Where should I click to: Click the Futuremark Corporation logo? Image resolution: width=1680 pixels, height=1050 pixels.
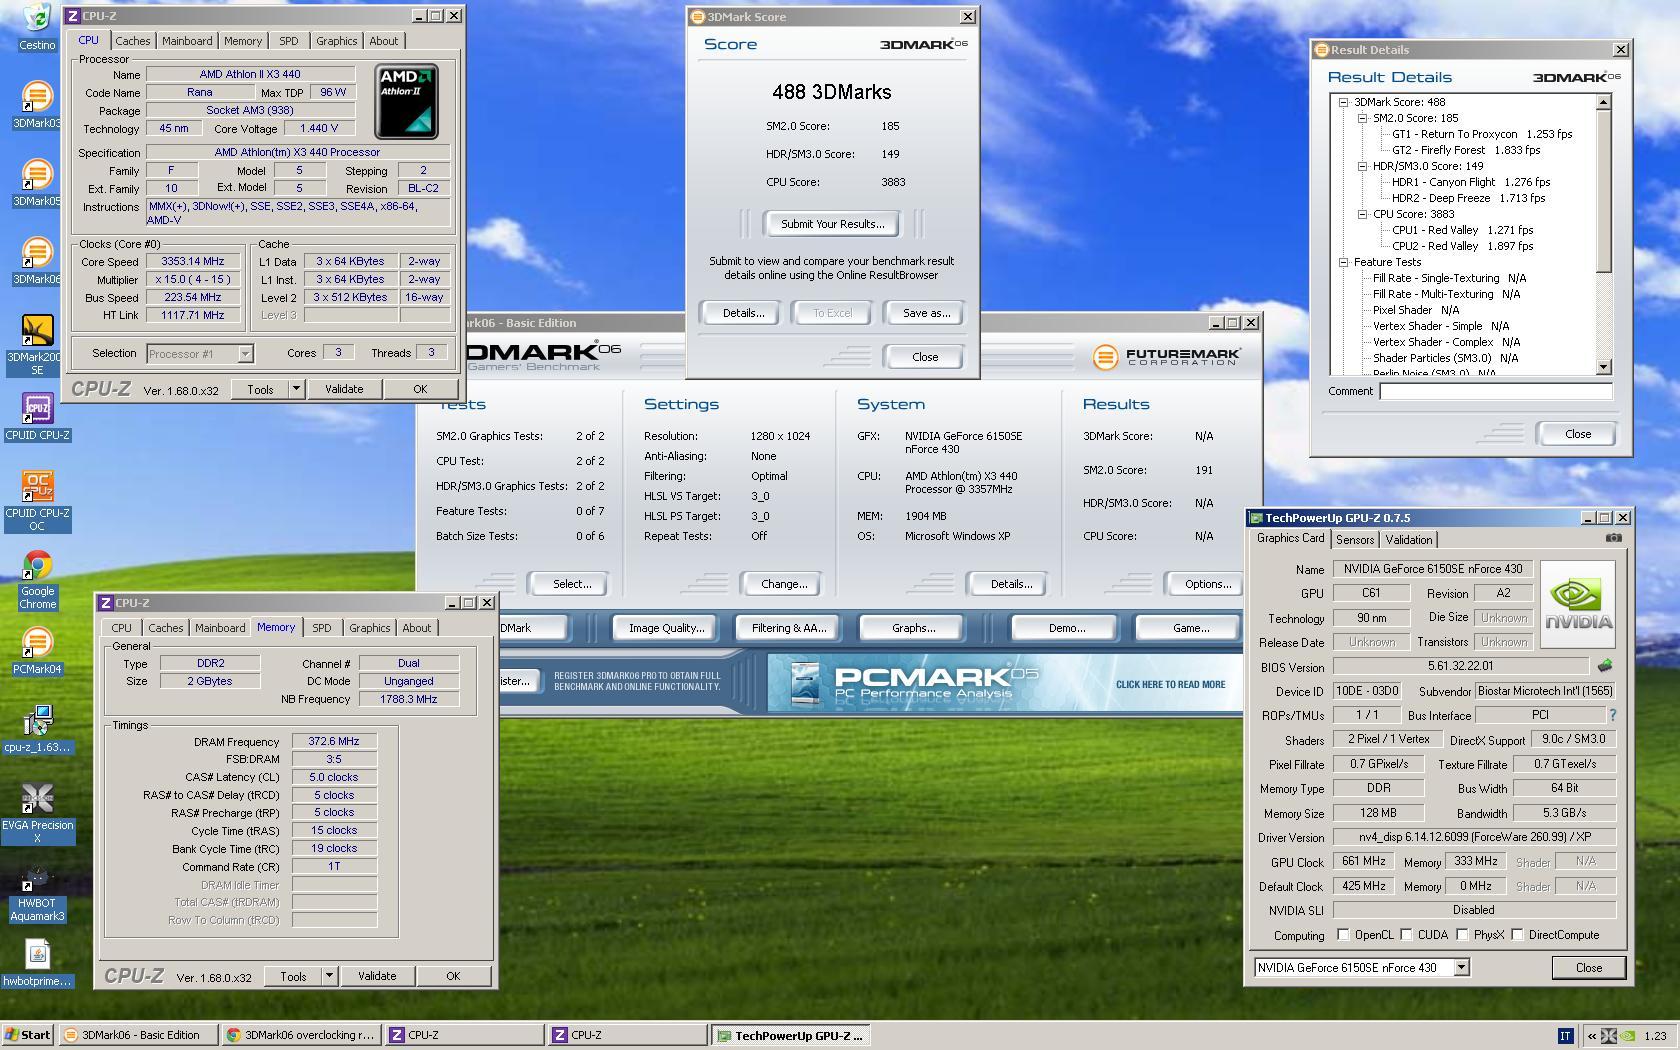1167,357
